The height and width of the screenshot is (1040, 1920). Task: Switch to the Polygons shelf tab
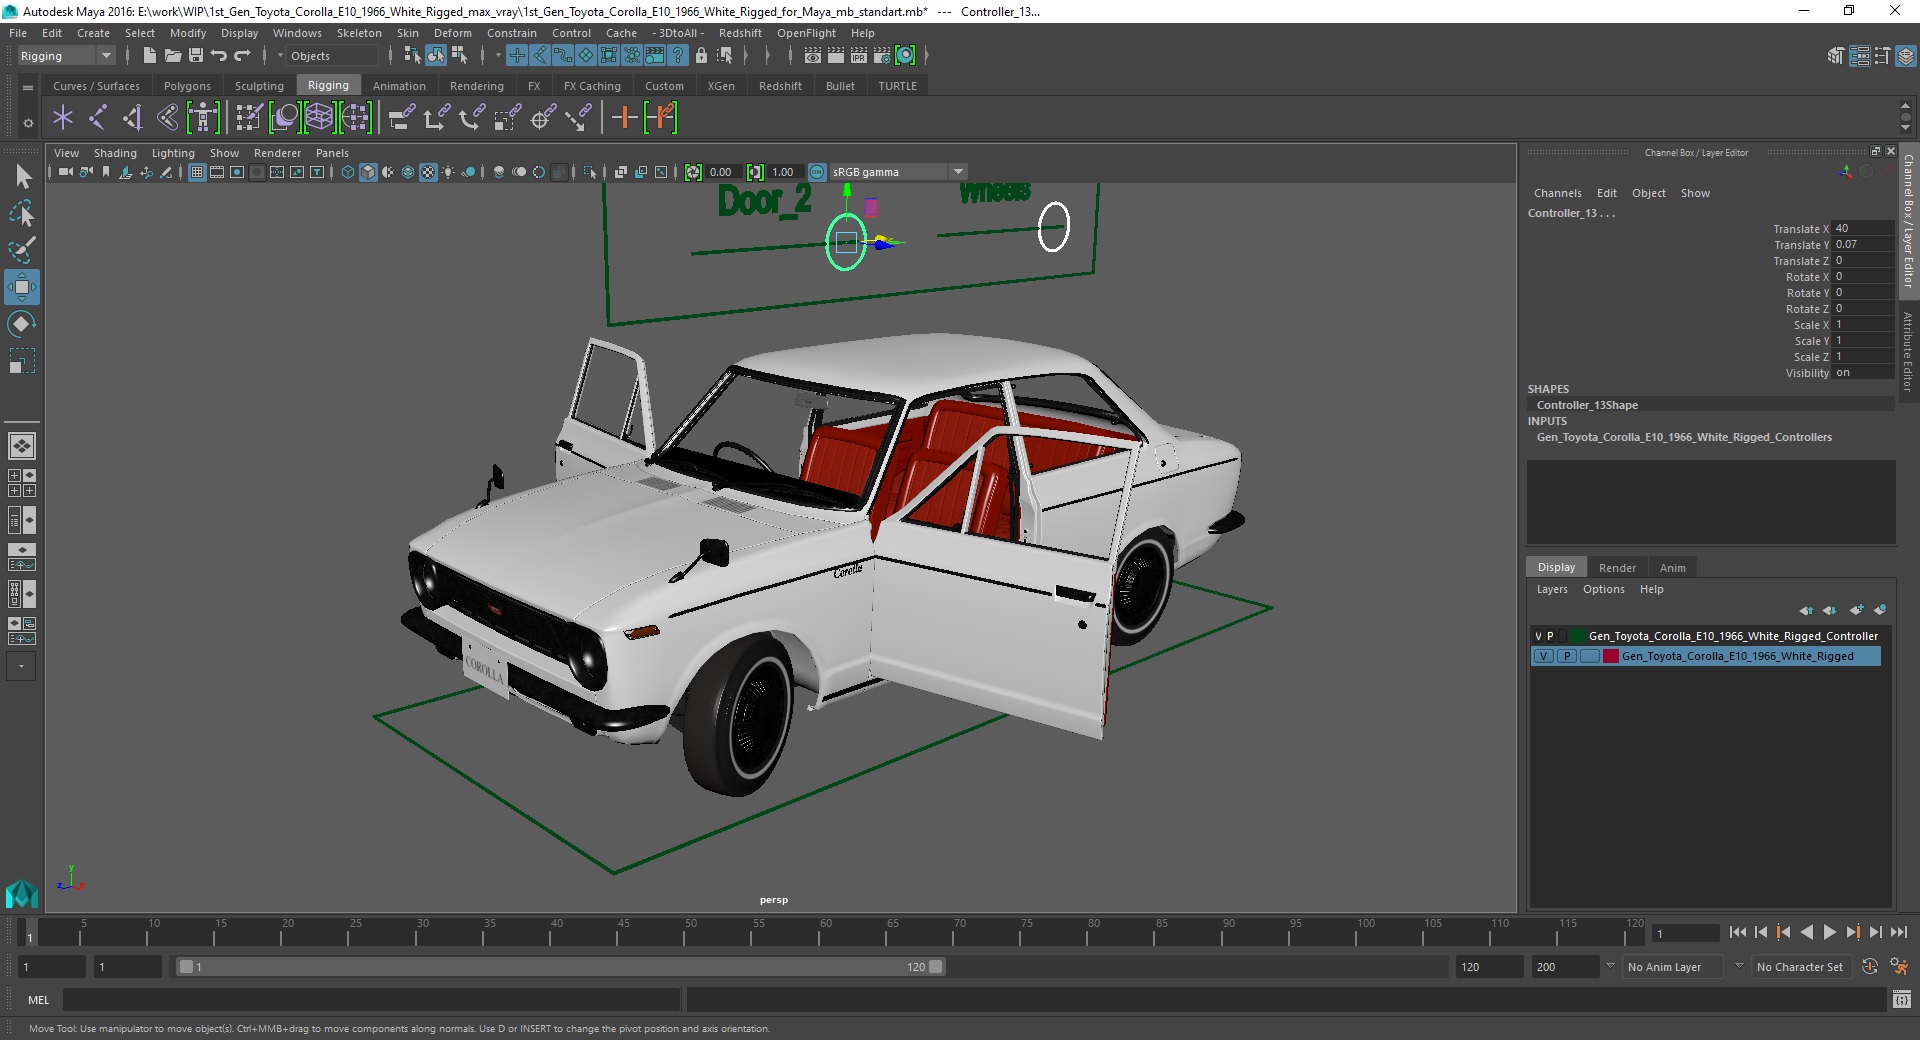(187, 86)
